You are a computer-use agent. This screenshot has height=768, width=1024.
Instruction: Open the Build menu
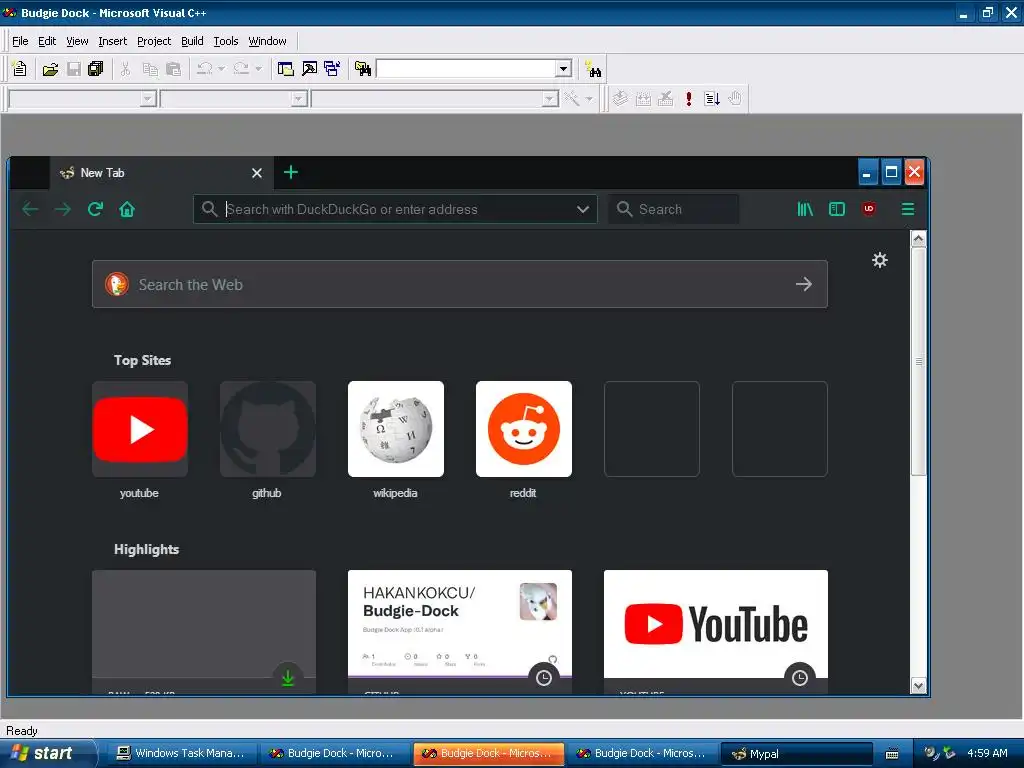pos(192,41)
